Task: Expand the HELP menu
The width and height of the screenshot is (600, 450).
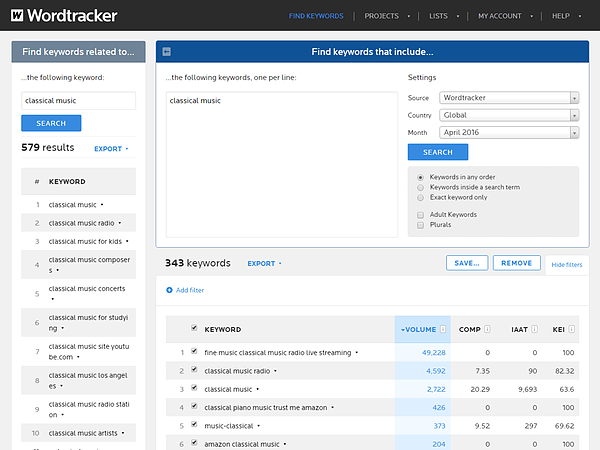Action: pyautogui.click(x=566, y=16)
